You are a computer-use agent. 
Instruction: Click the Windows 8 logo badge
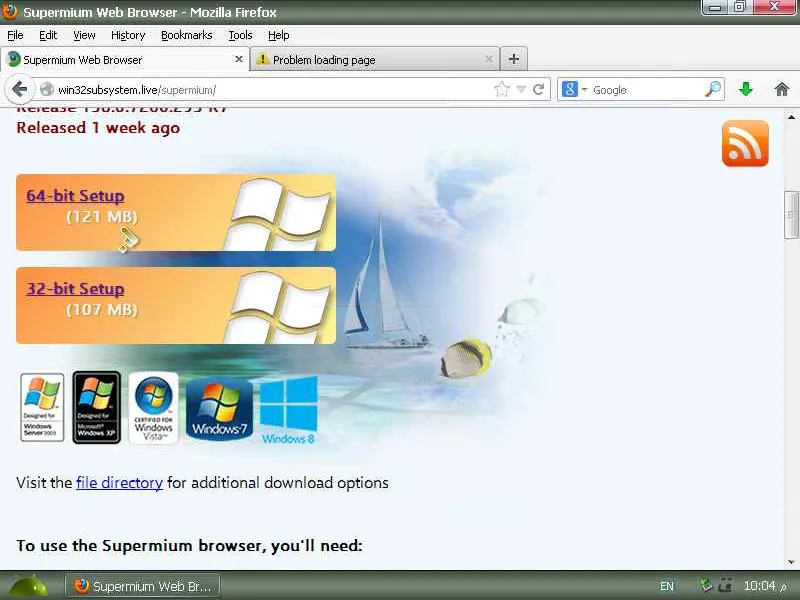[289, 410]
